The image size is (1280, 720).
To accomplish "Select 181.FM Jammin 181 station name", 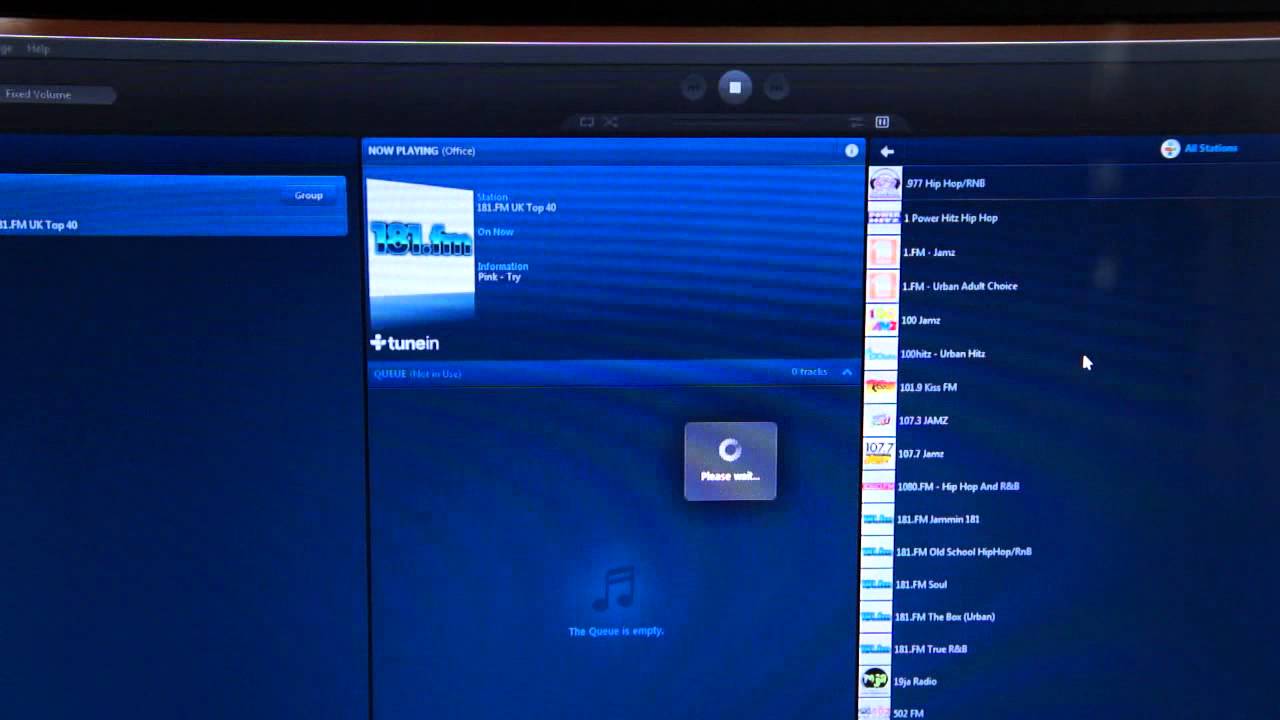I will [x=938, y=519].
